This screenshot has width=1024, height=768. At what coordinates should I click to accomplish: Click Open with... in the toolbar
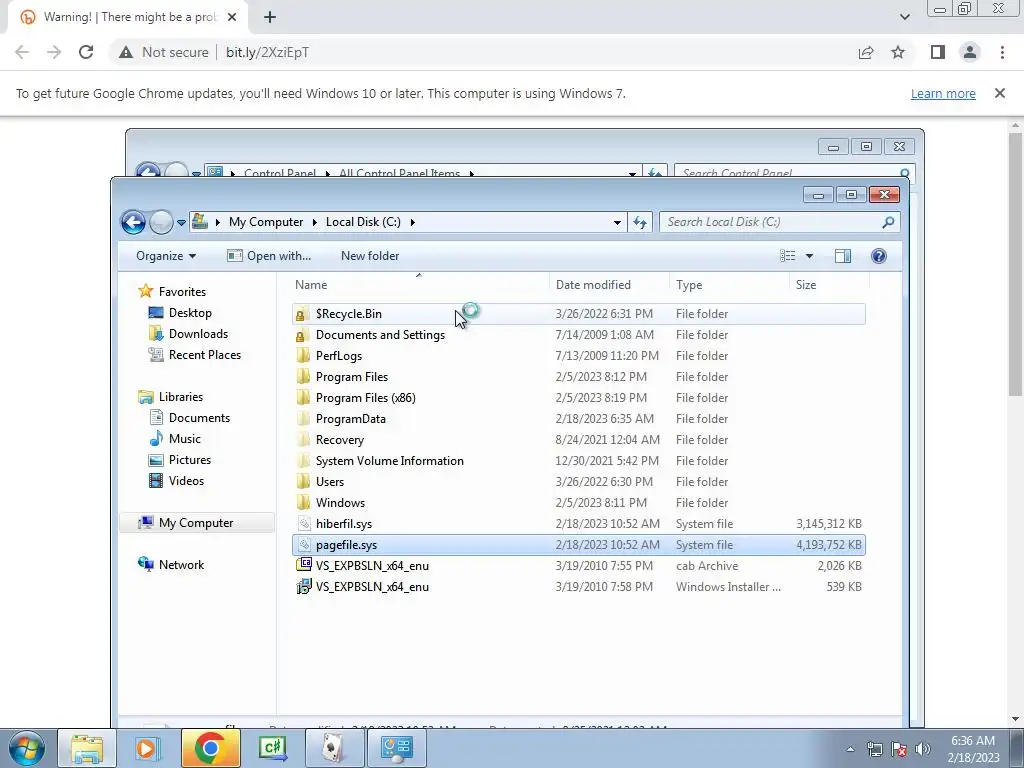pos(269,256)
